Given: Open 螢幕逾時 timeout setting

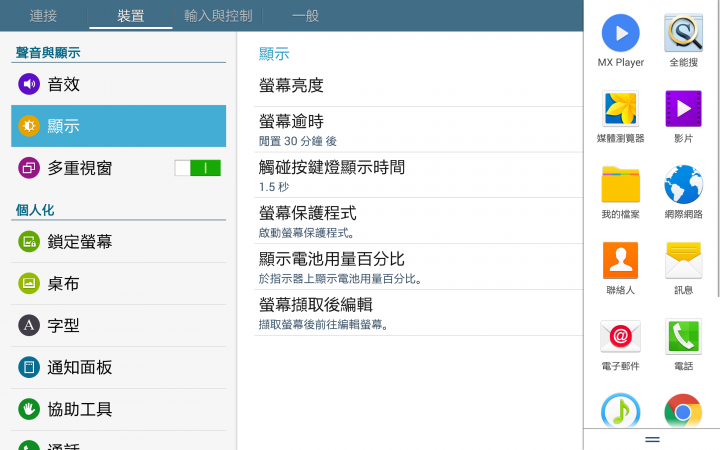Looking at the screenshot, I should [x=418, y=129].
